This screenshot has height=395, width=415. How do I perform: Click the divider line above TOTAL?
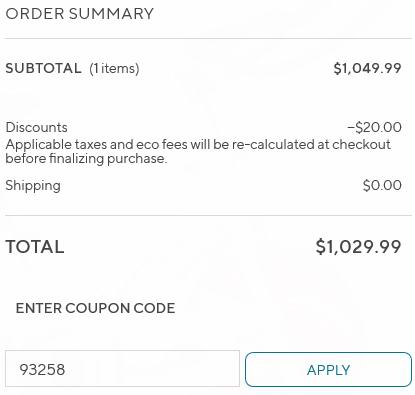click(208, 215)
